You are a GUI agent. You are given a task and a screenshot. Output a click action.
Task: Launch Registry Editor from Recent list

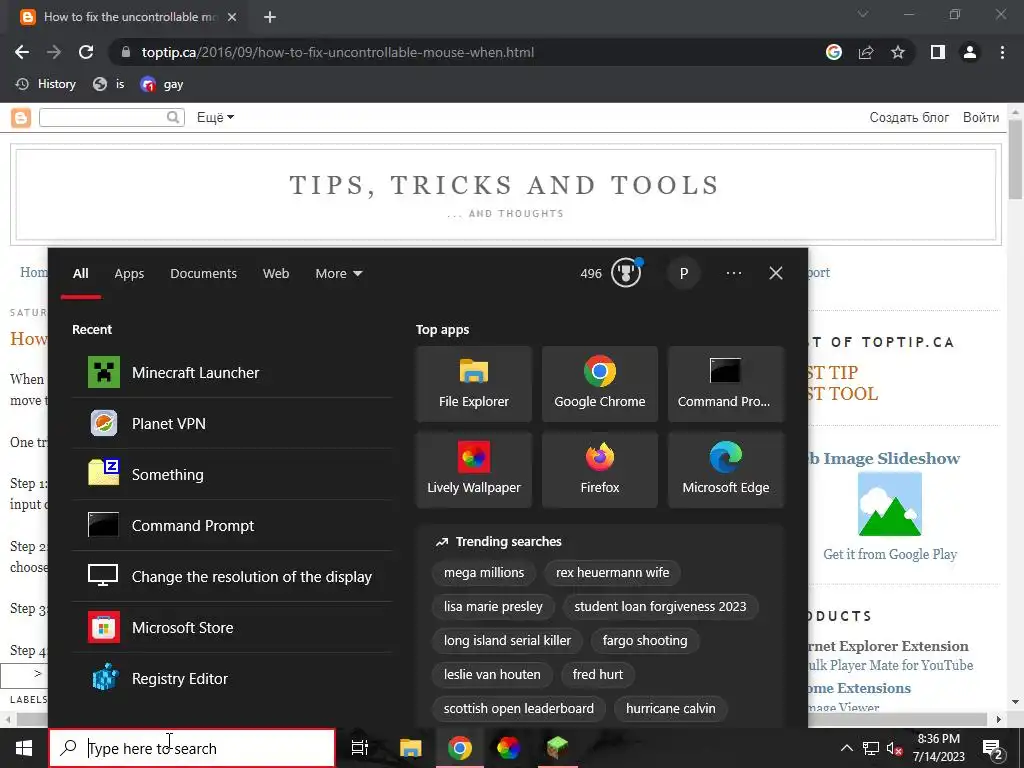tap(232, 678)
